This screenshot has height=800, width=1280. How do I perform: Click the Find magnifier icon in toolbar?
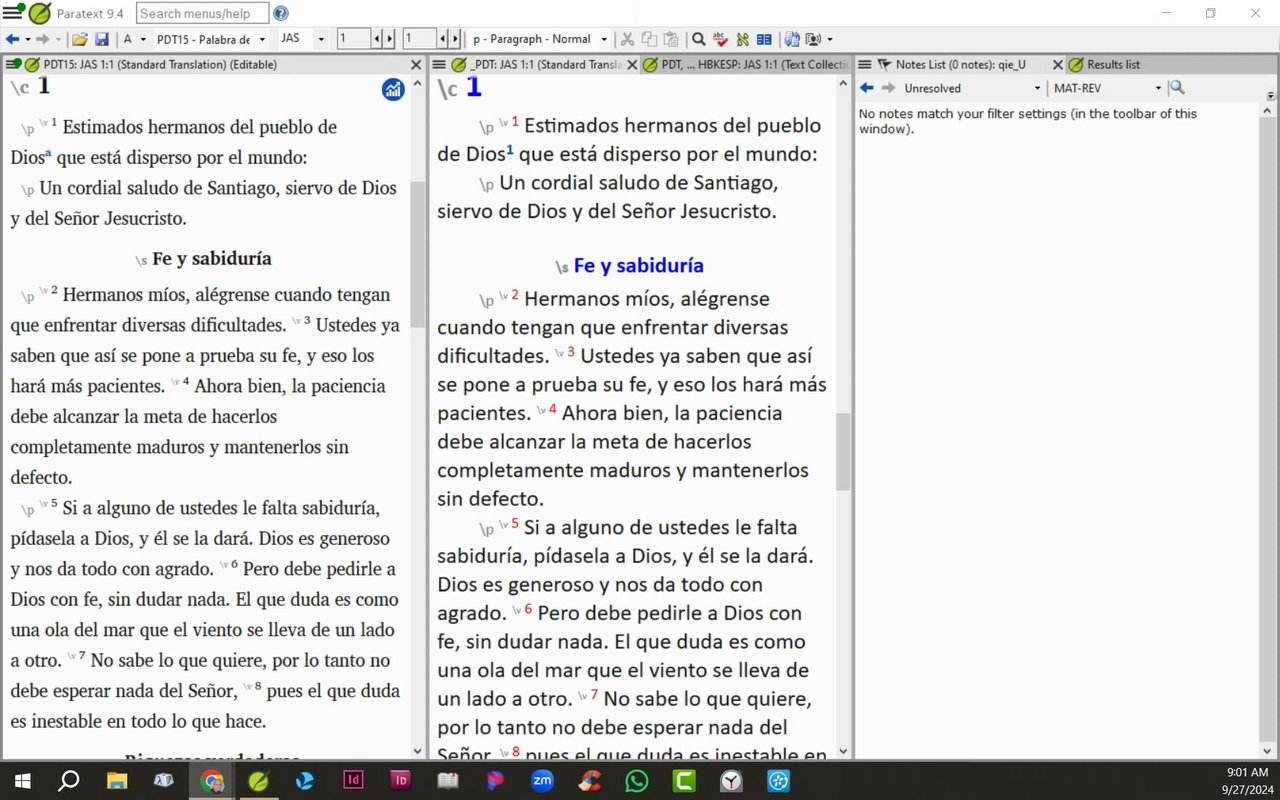tap(699, 39)
